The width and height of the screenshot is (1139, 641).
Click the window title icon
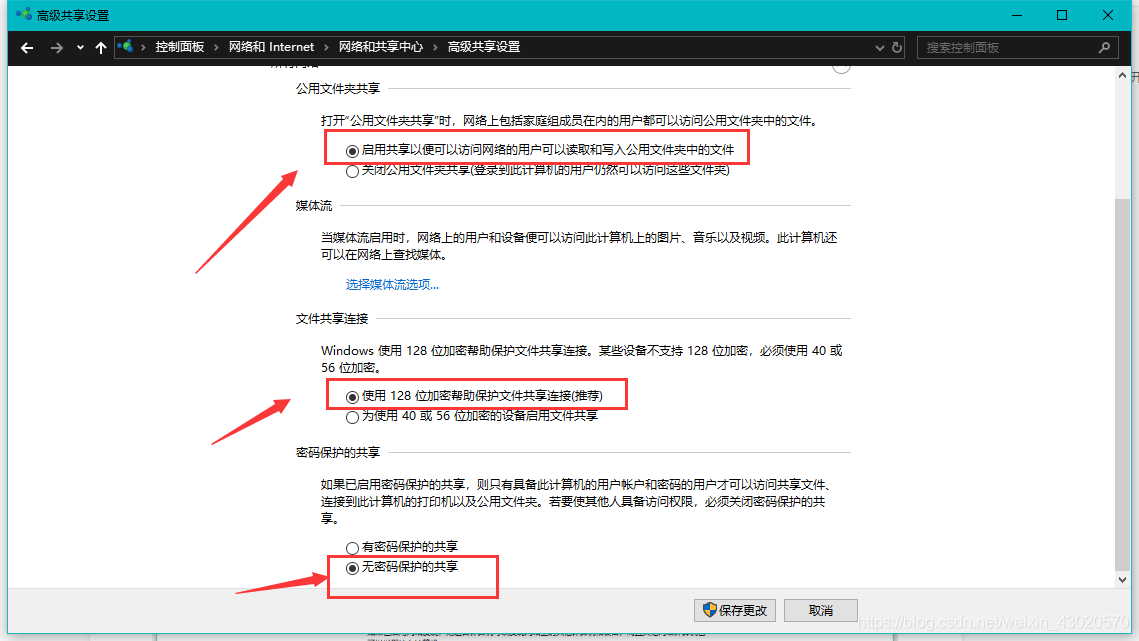(23, 15)
